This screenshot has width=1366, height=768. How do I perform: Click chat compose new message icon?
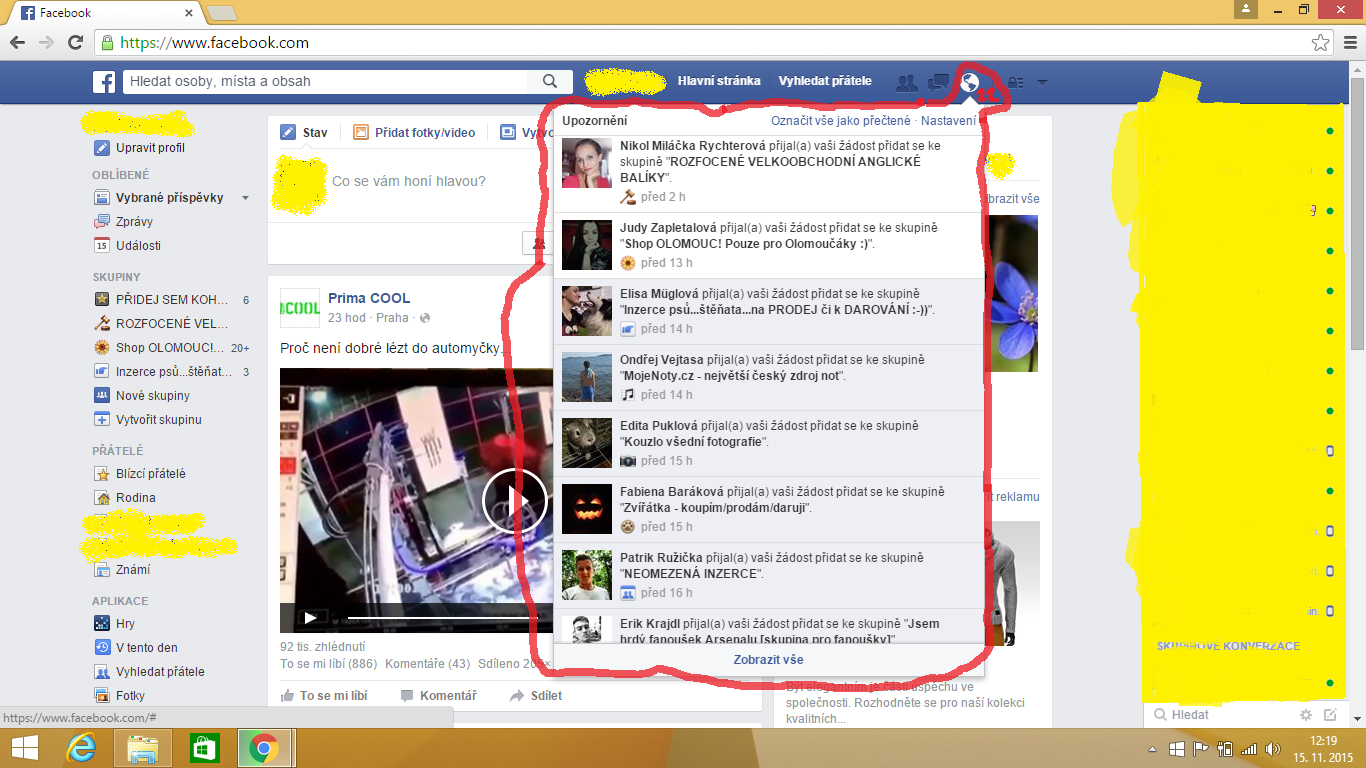(1330, 715)
